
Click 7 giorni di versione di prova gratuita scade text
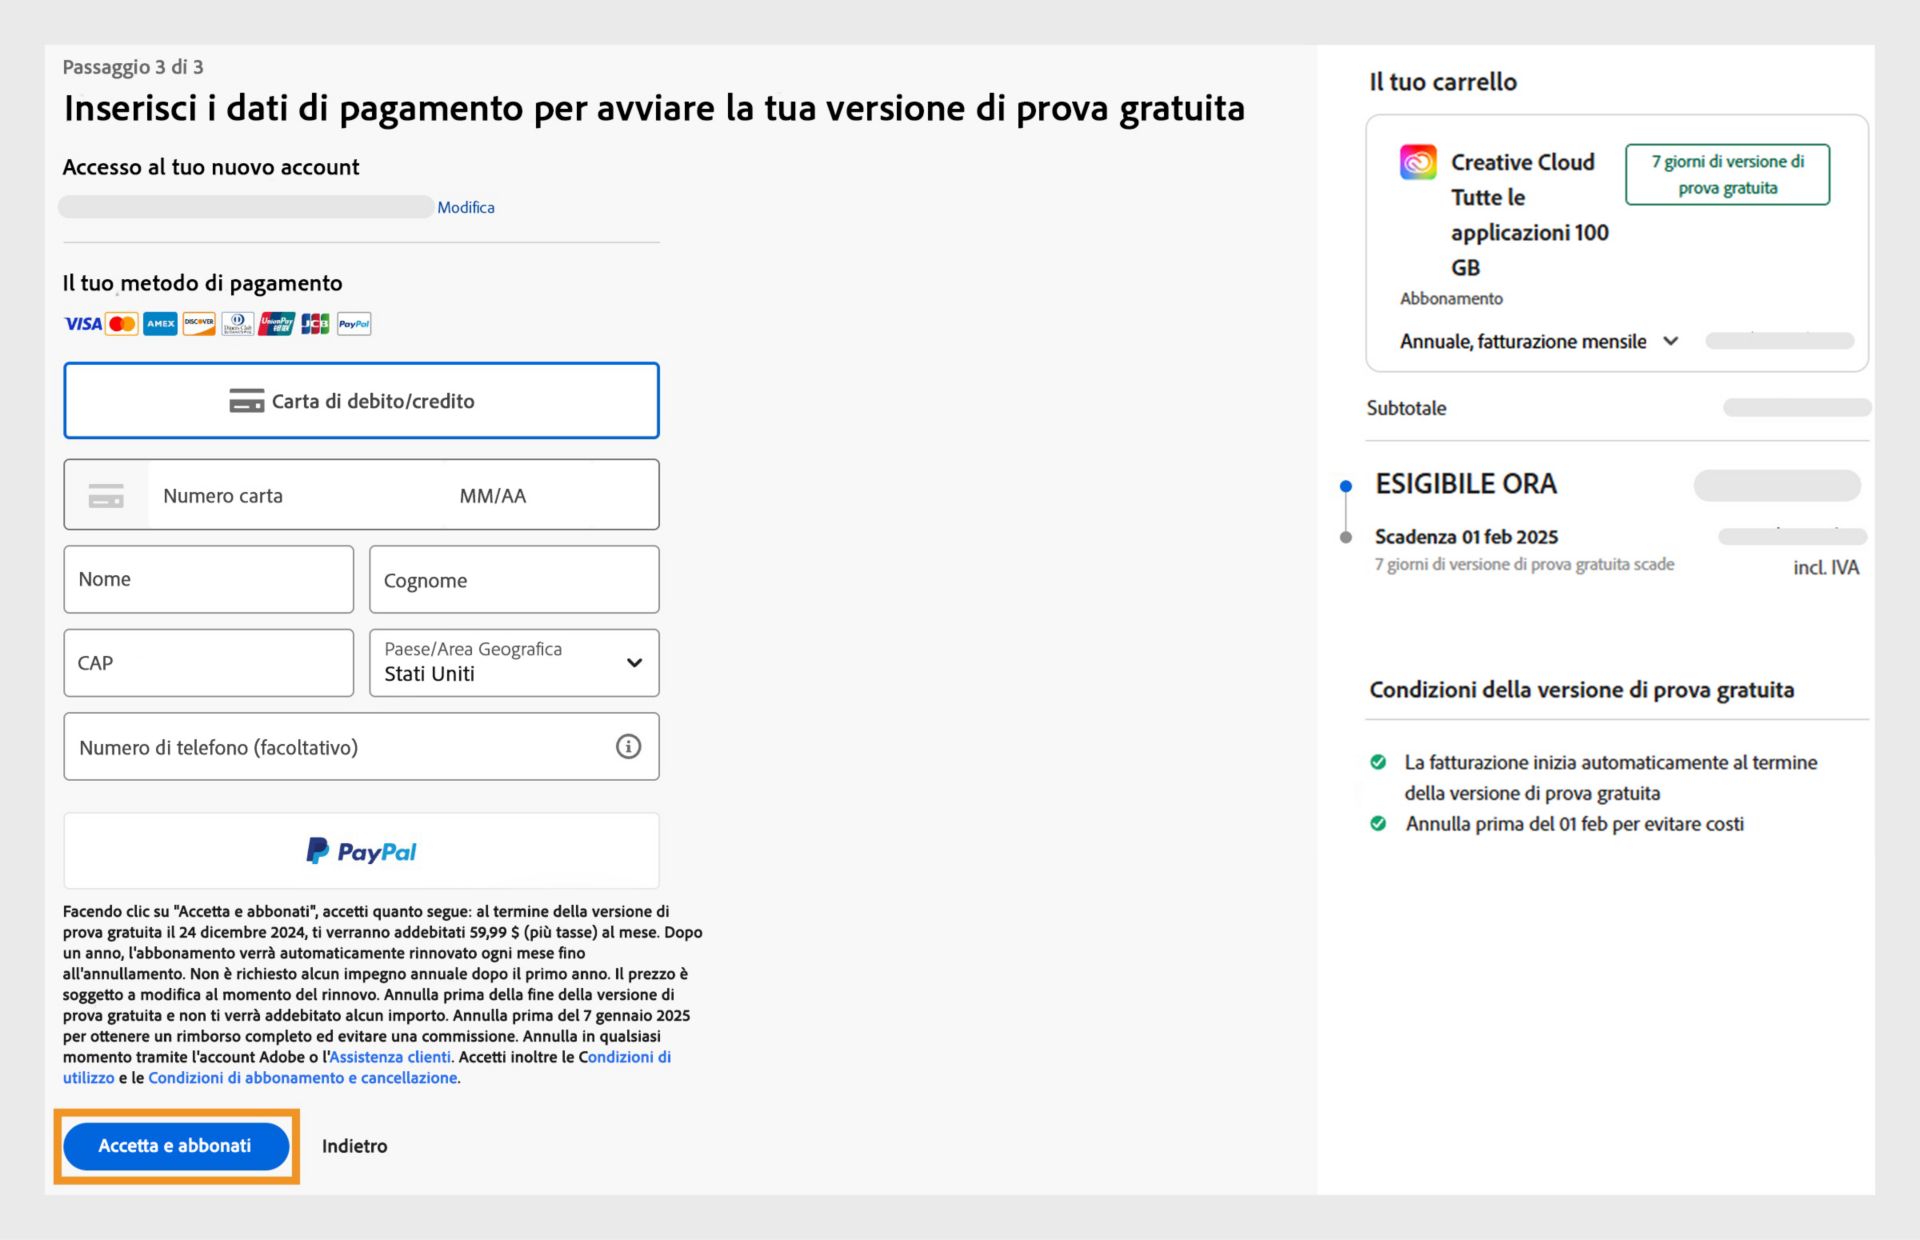click(1524, 564)
